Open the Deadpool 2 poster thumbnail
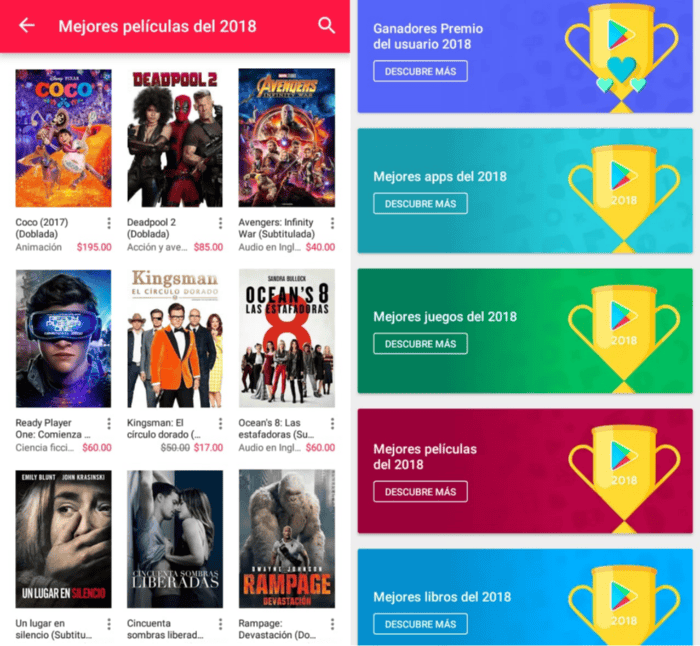Viewport: 700px width, 646px height. [175, 138]
